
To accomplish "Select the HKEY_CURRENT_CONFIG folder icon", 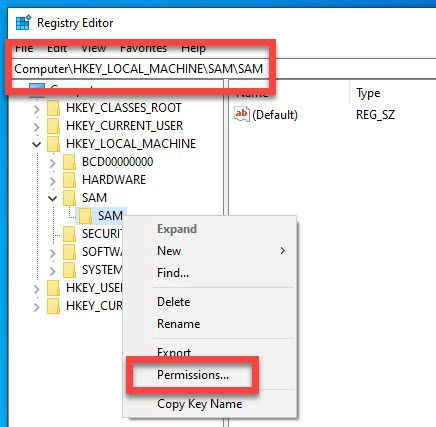I will pyautogui.click(x=53, y=306).
